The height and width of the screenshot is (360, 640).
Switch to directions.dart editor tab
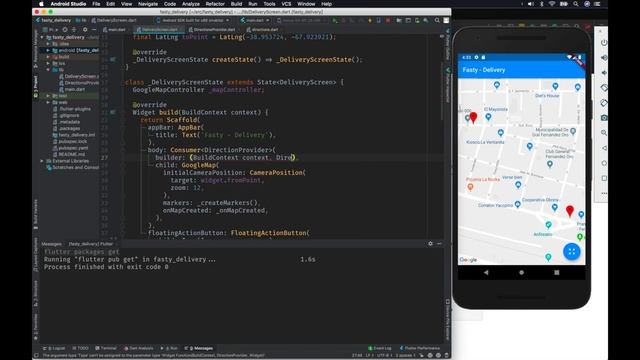(x=262, y=29)
